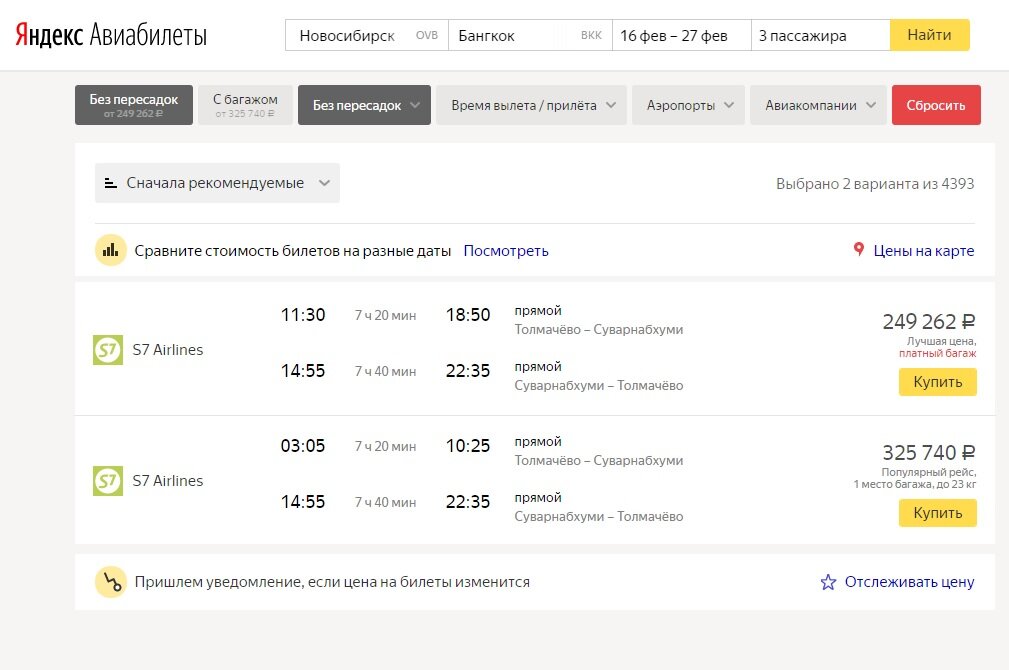Edit the Бангкок destination city field

(530, 35)
